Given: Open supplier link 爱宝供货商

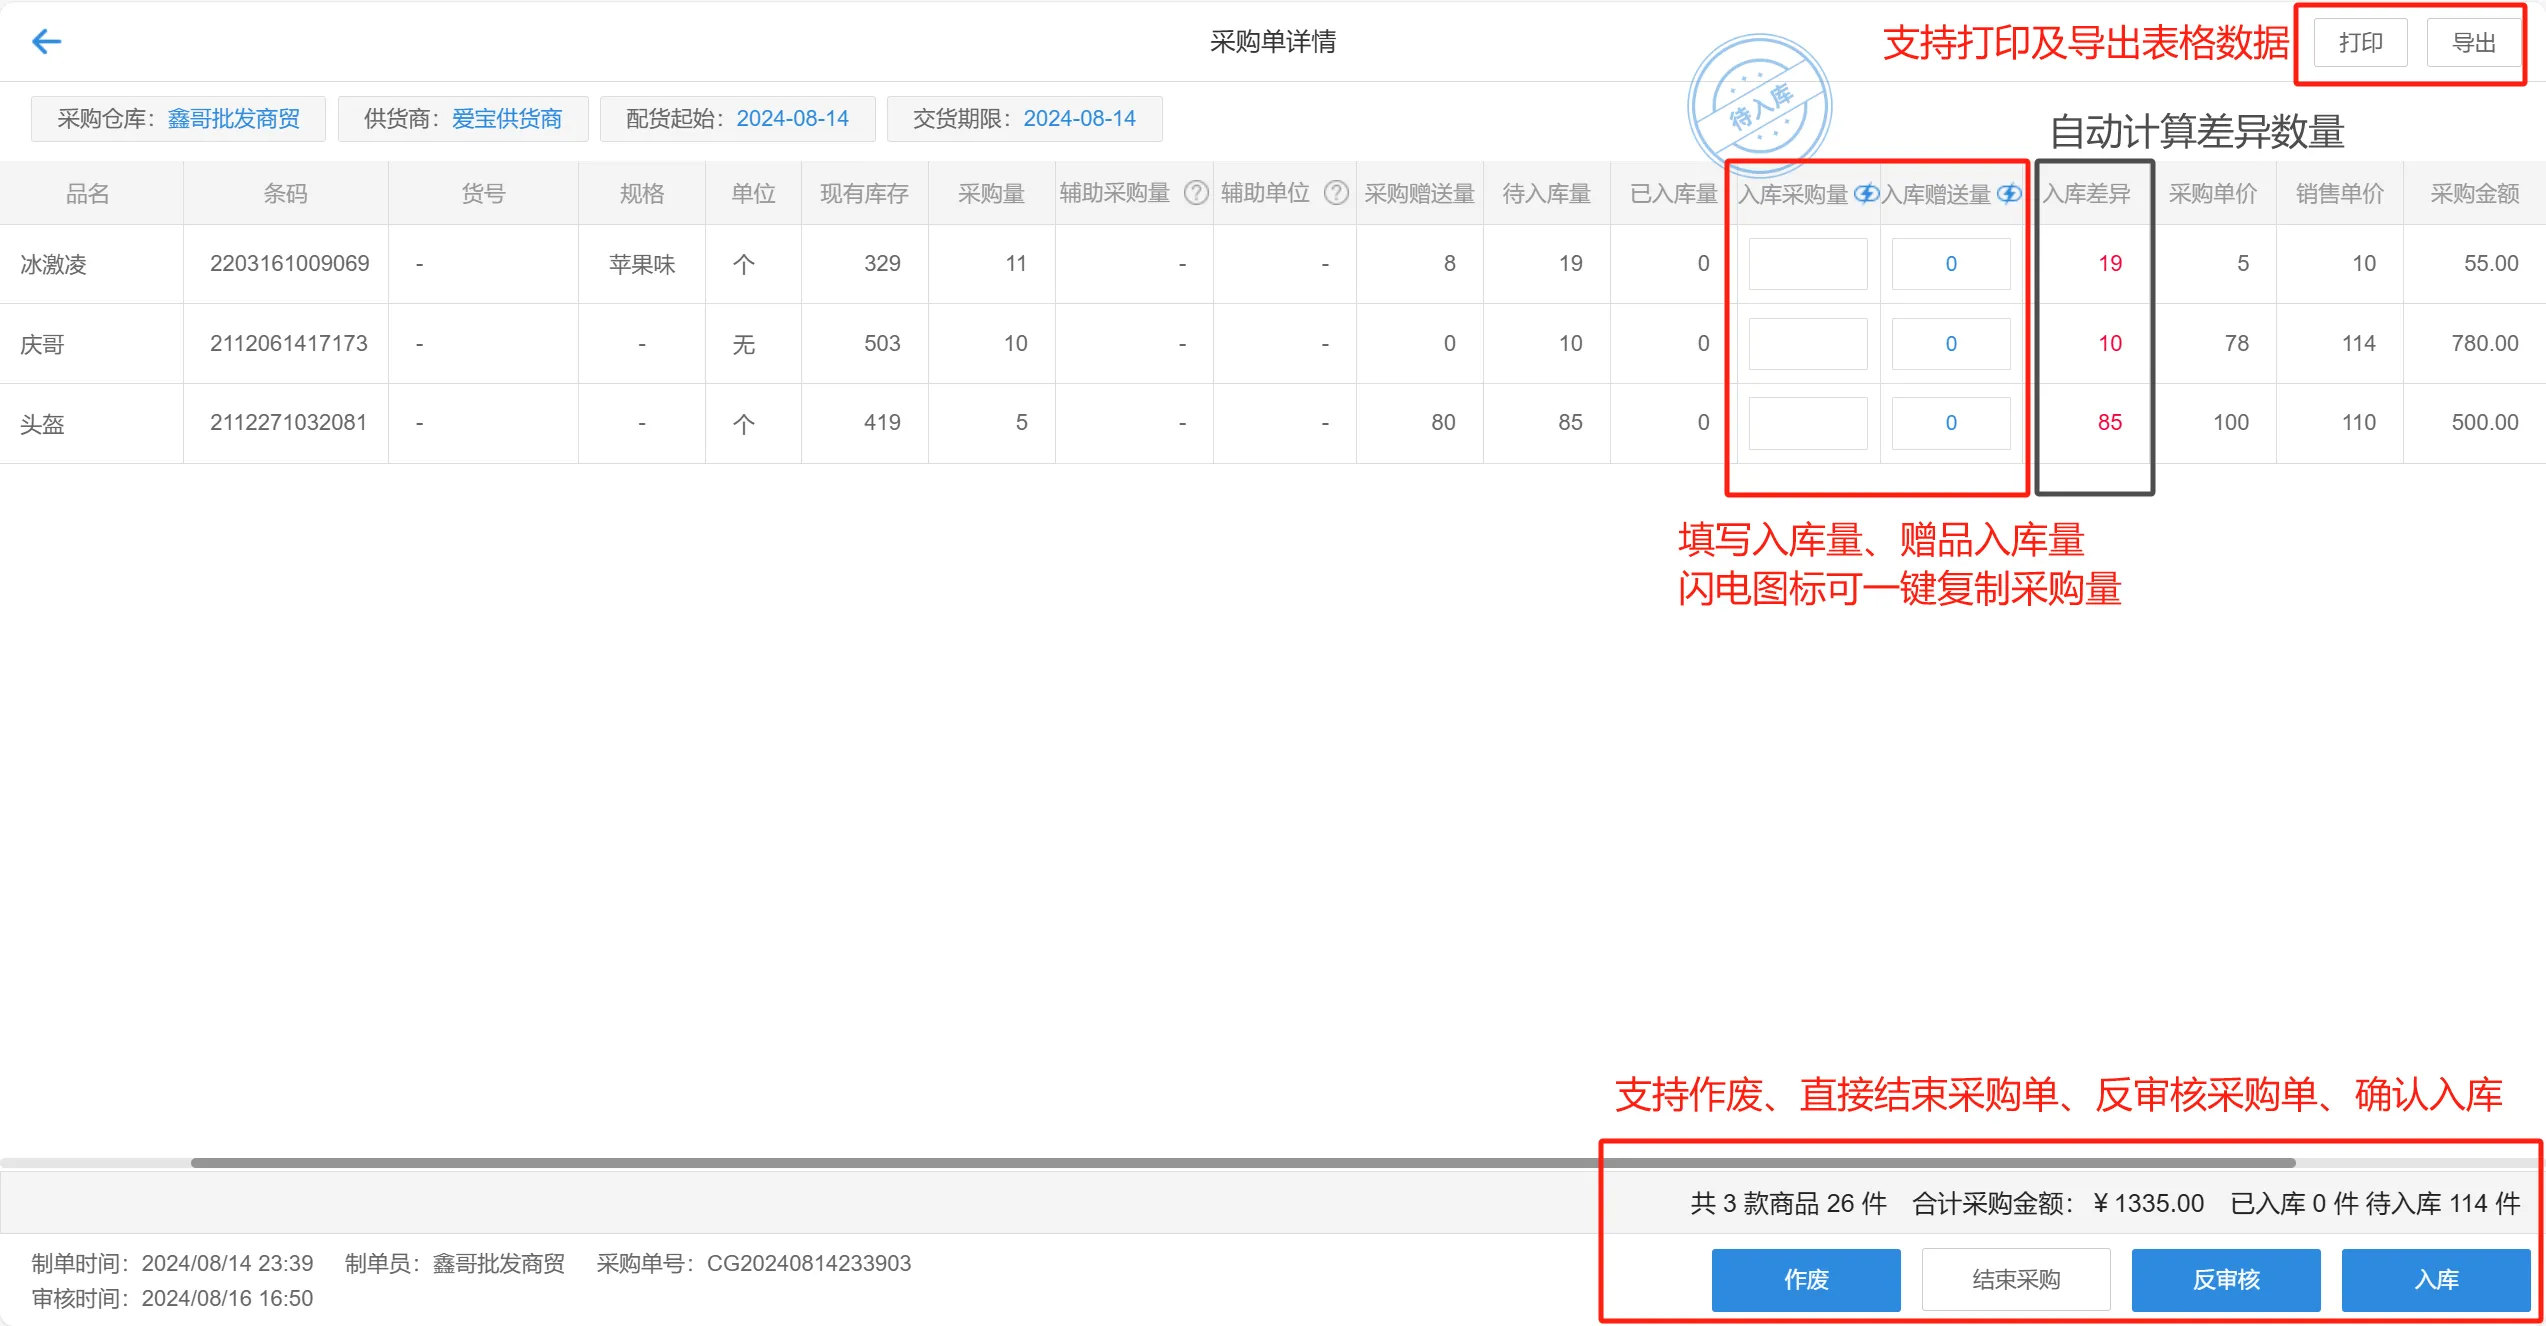Looking at the screenshot, I should click(506, 119).
